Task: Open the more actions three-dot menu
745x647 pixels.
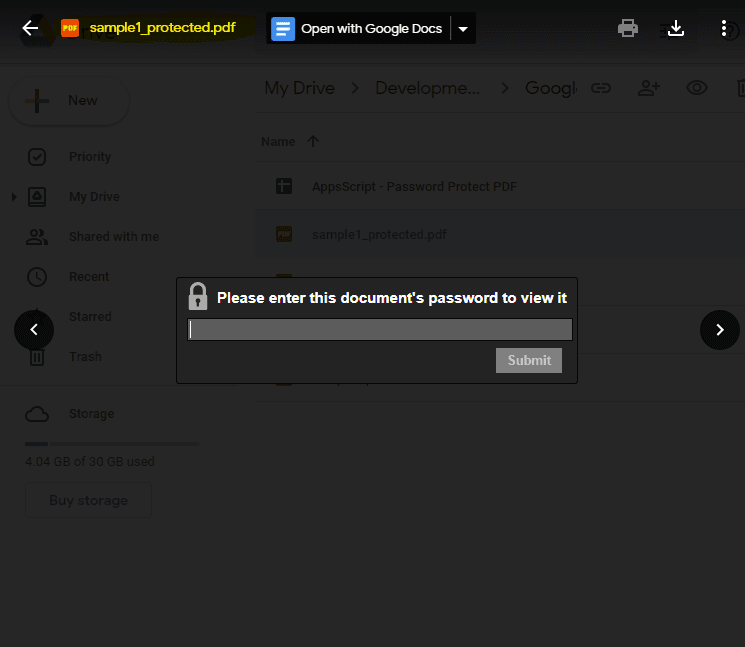Action: (x=724, y=28)
